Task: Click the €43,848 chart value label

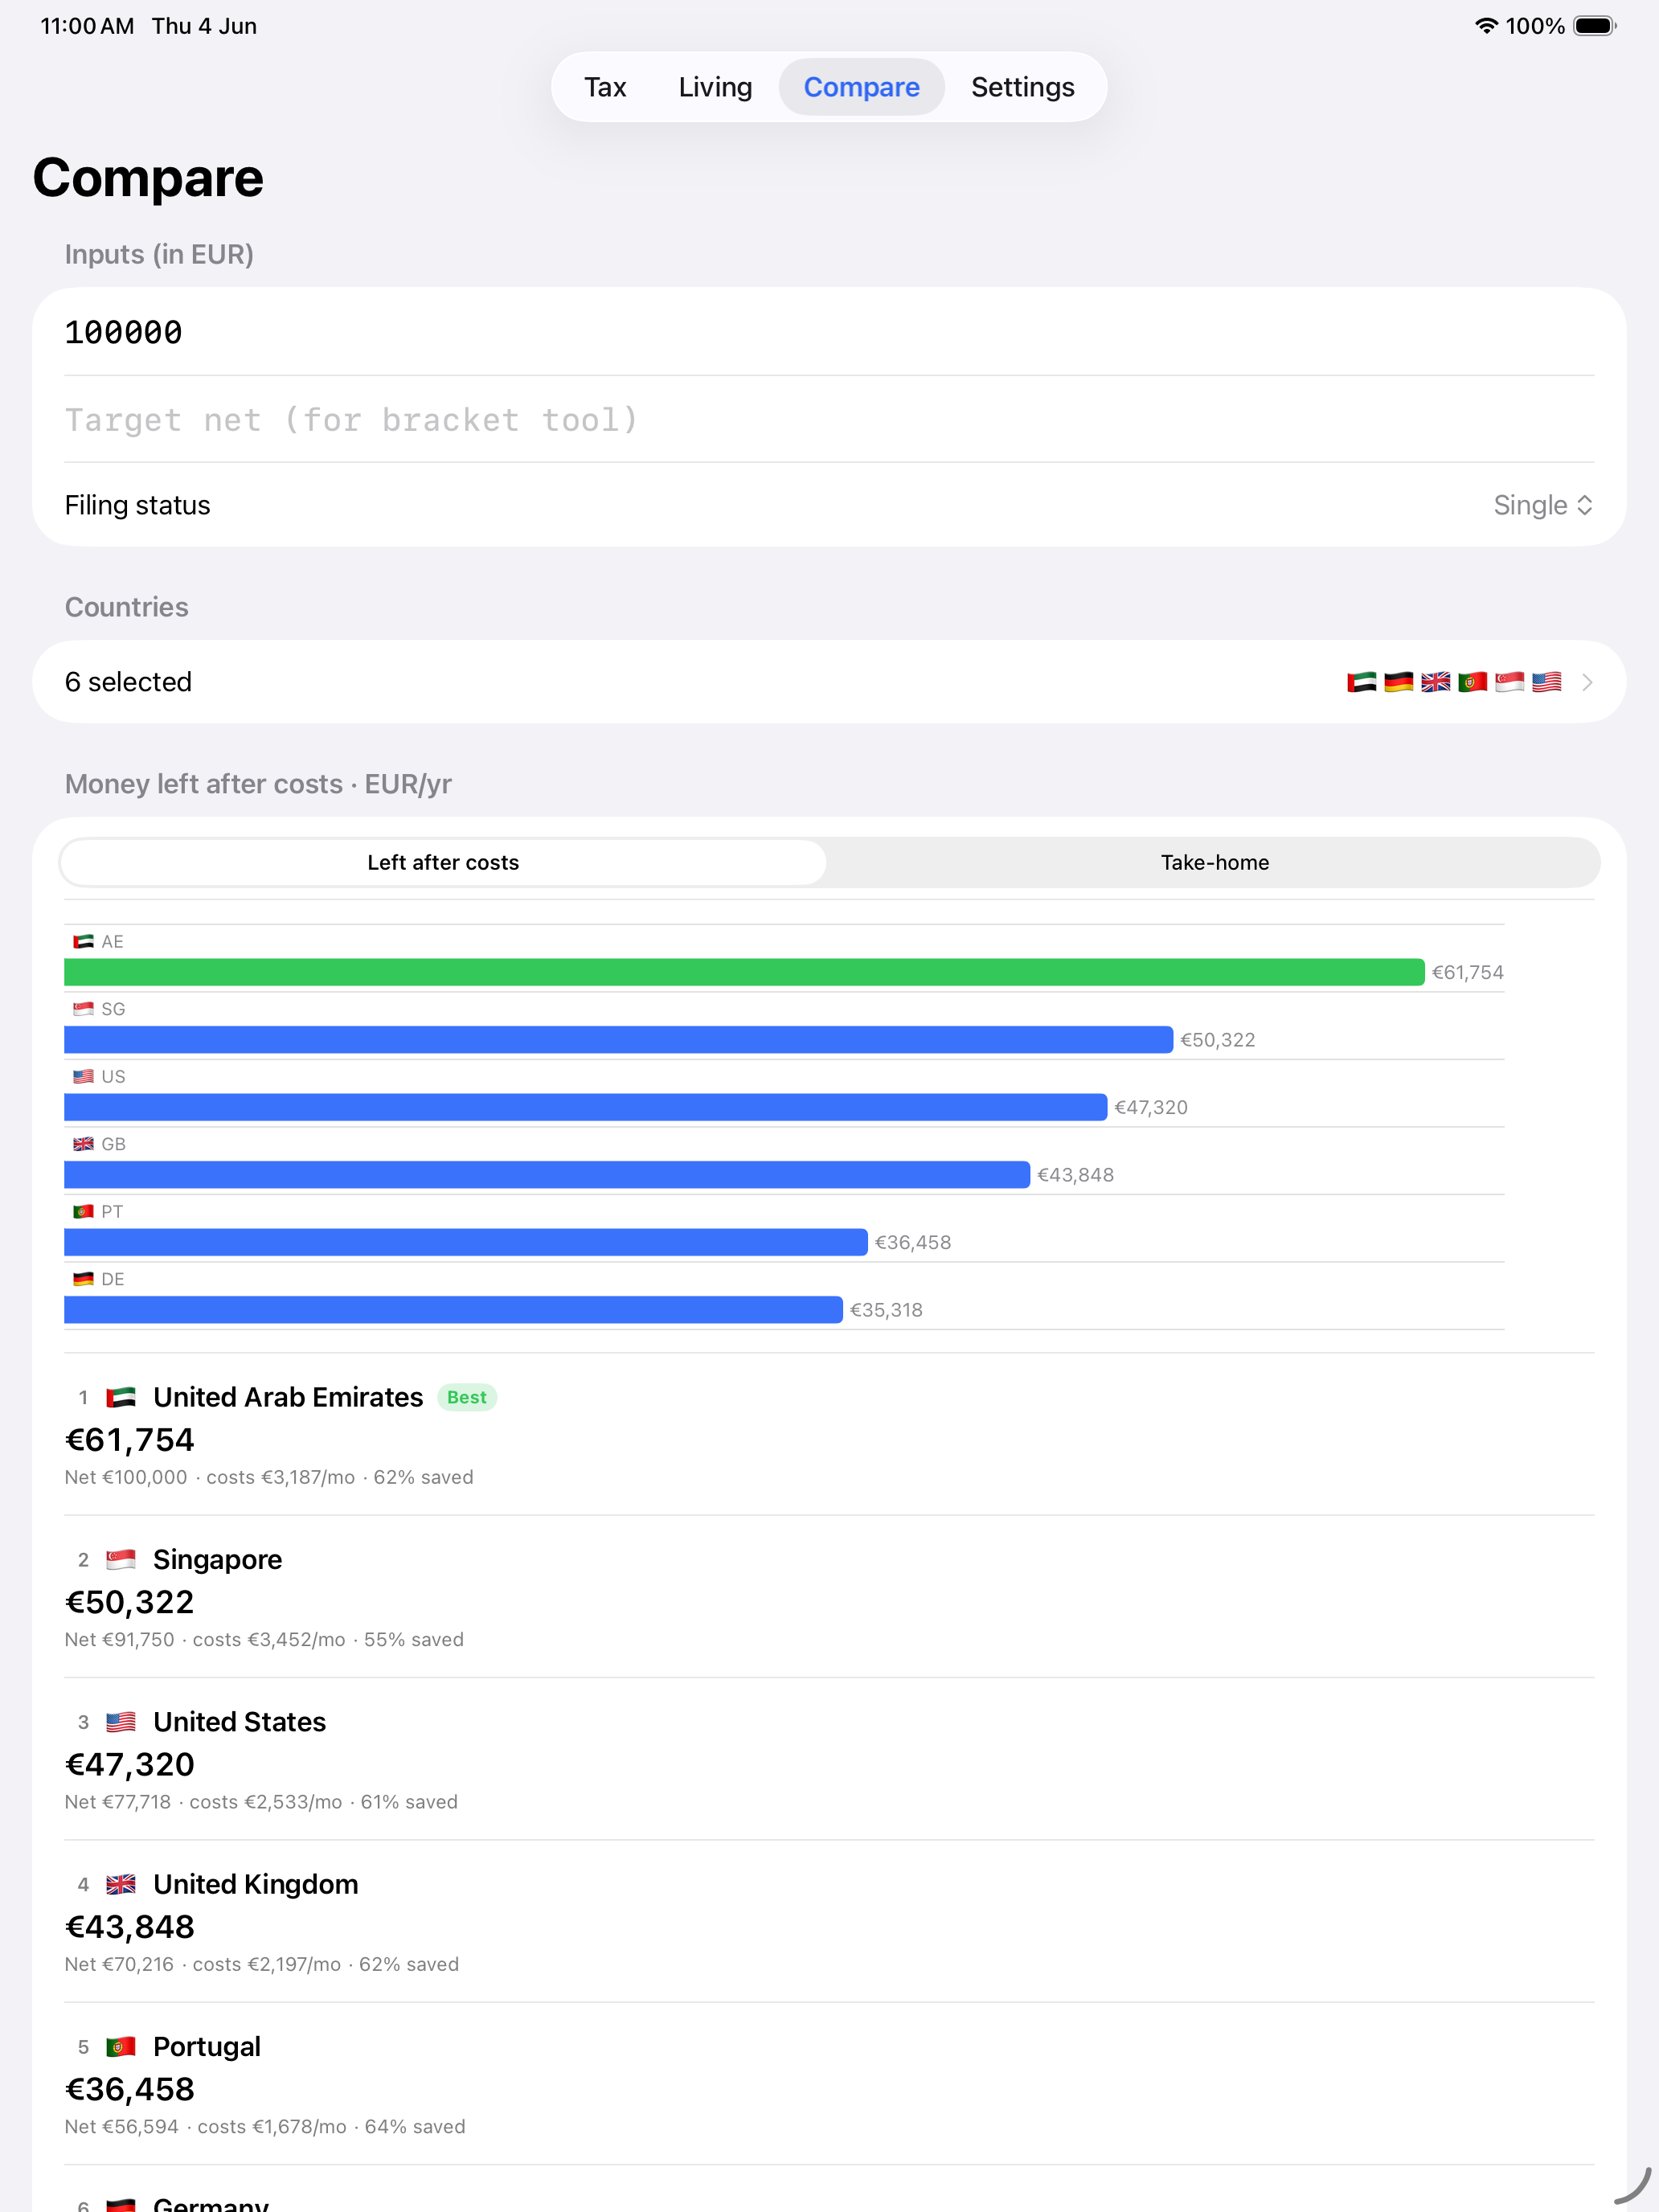Action: click(x=1075, y=1175)
